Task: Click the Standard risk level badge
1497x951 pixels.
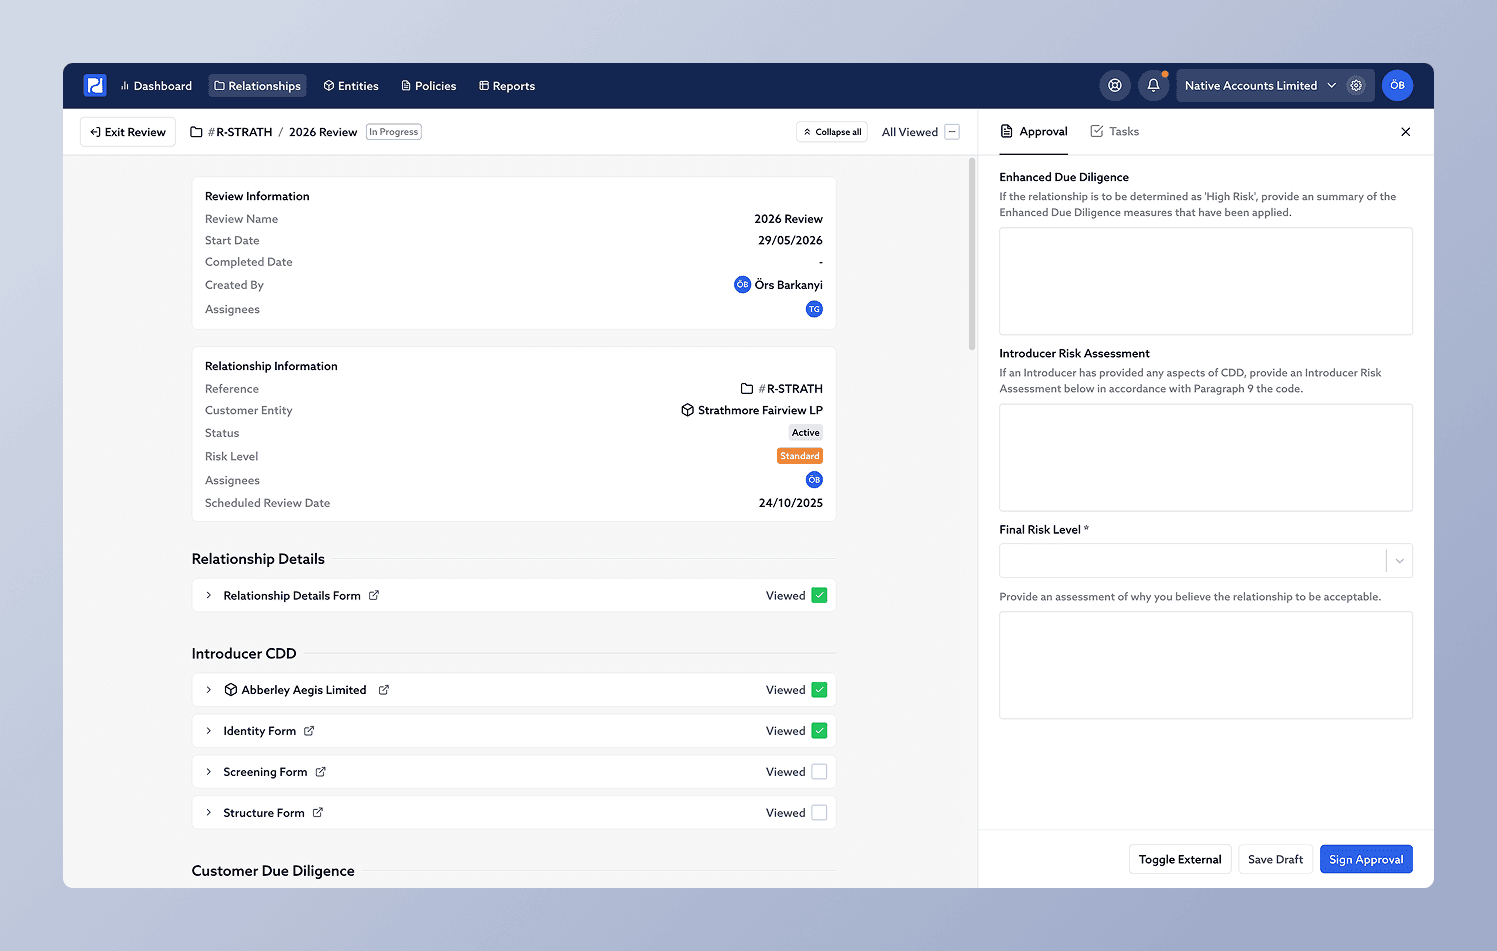Action: (800, 456)
